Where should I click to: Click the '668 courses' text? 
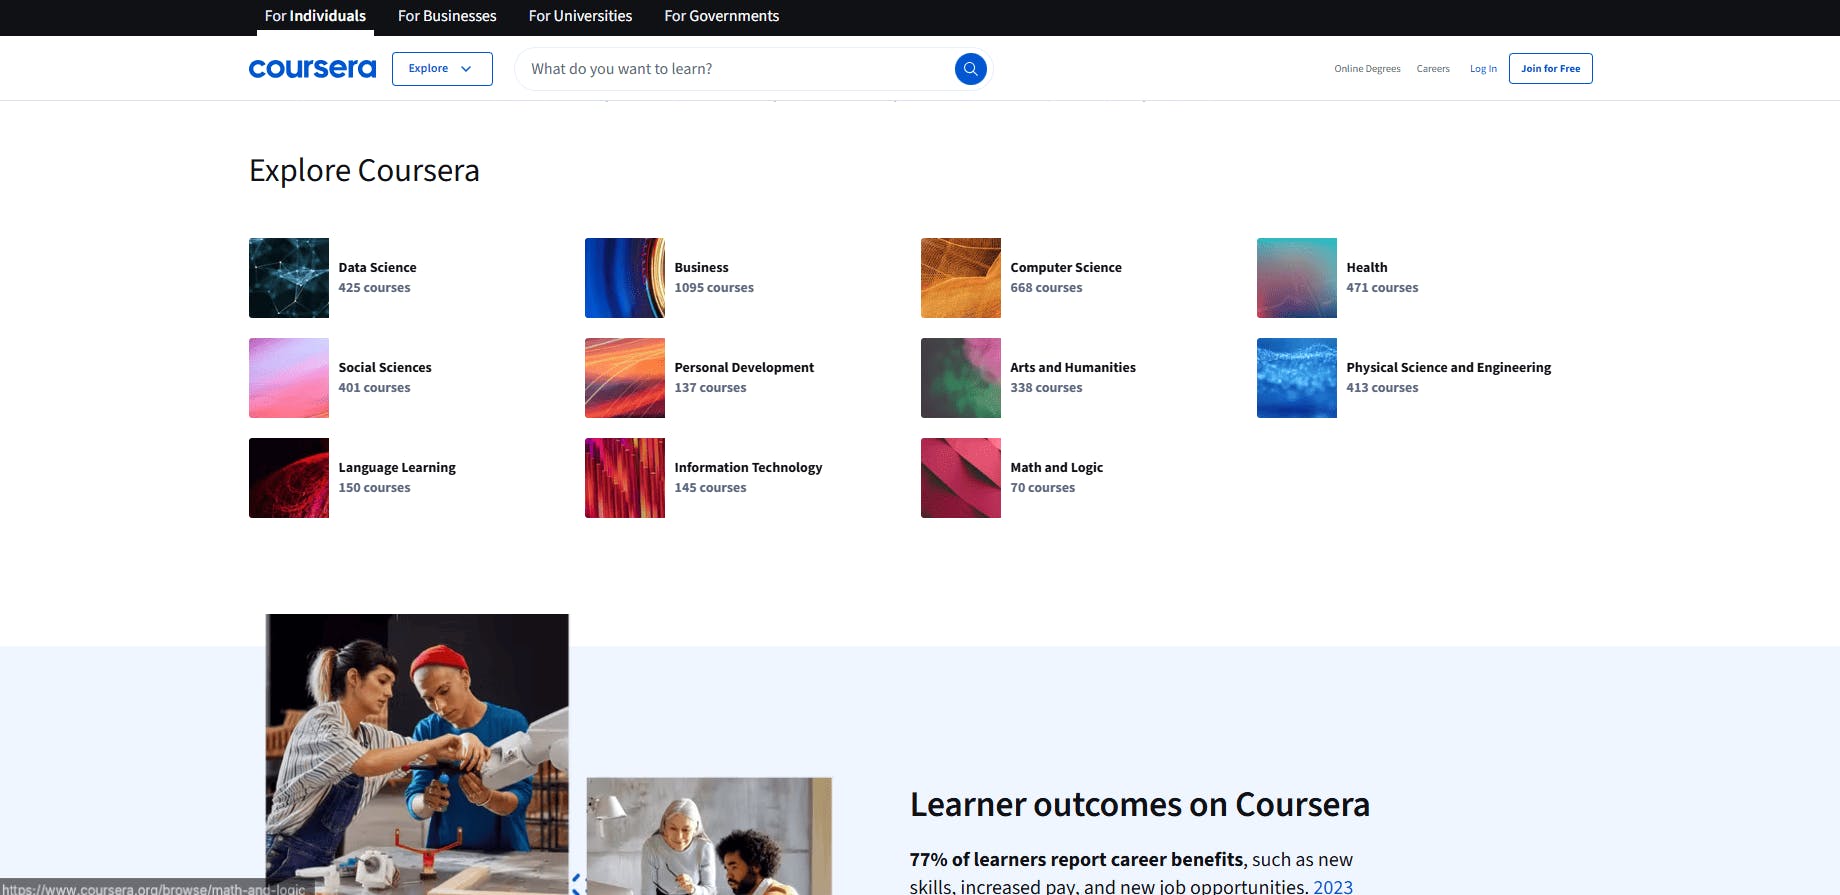[x=1046, y=288]
